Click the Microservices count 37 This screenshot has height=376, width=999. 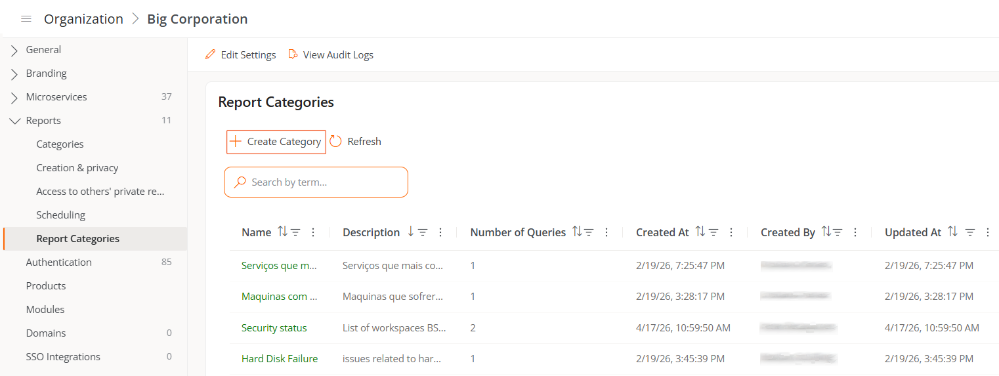(x=166, y=97)
